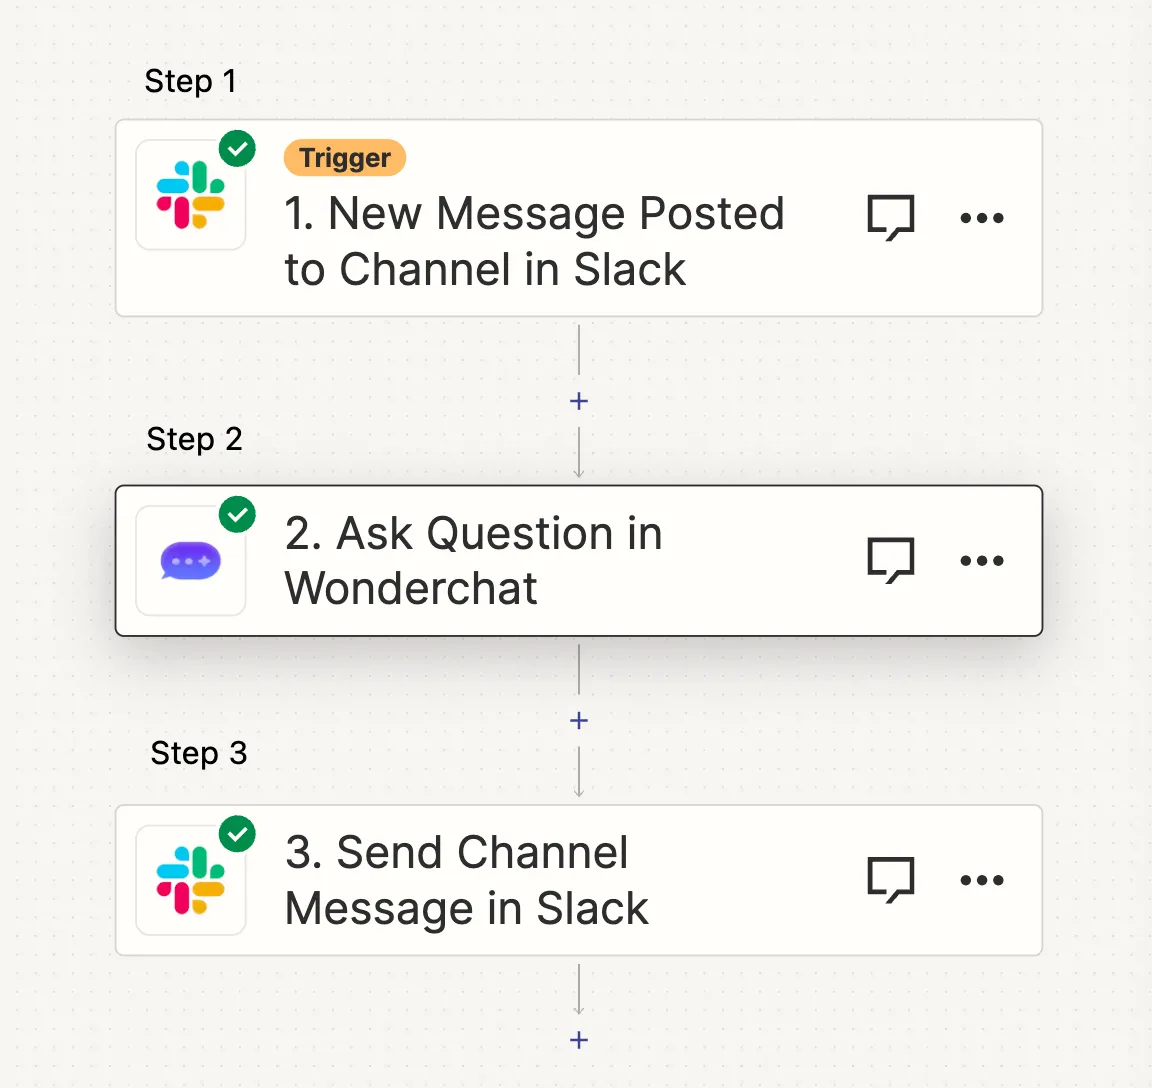The height and width of the screenshot is (1088, 1152).
Task: Open comments on the Send Channel Message step
Action: (x=890, y=880)
